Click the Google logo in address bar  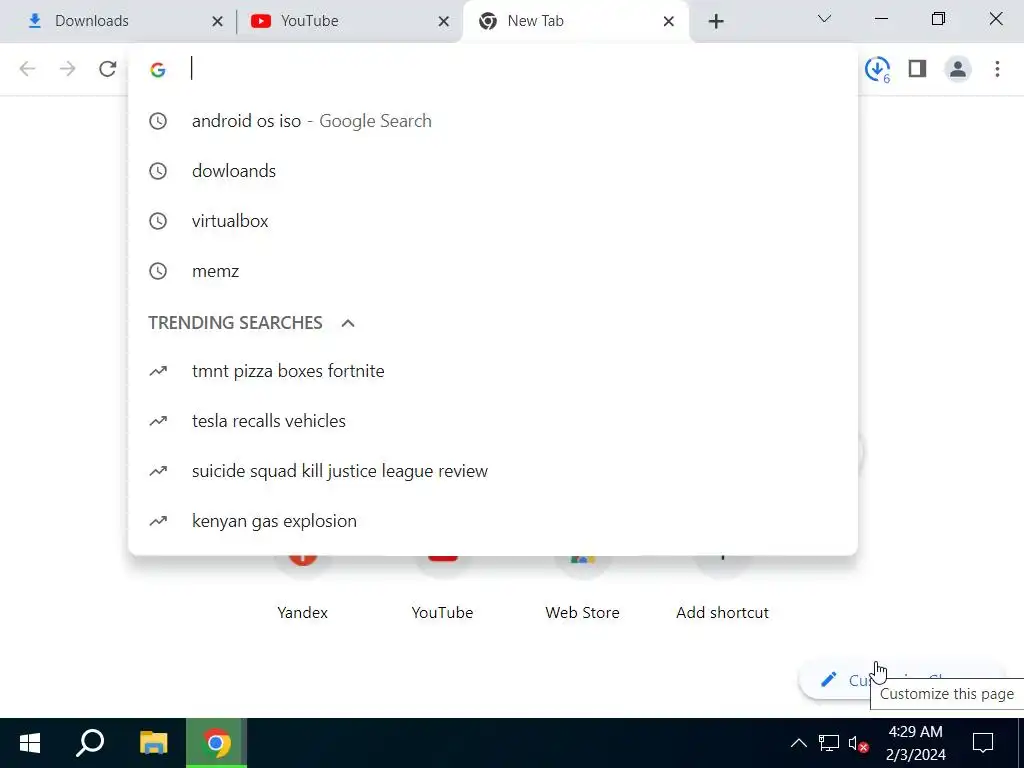pos(157,69)
